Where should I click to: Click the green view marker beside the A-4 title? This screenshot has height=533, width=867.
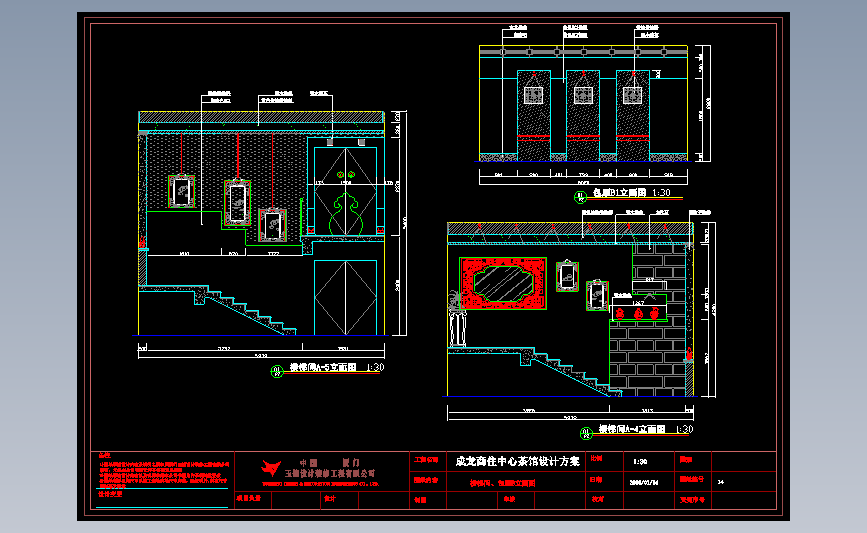[586, 433]
